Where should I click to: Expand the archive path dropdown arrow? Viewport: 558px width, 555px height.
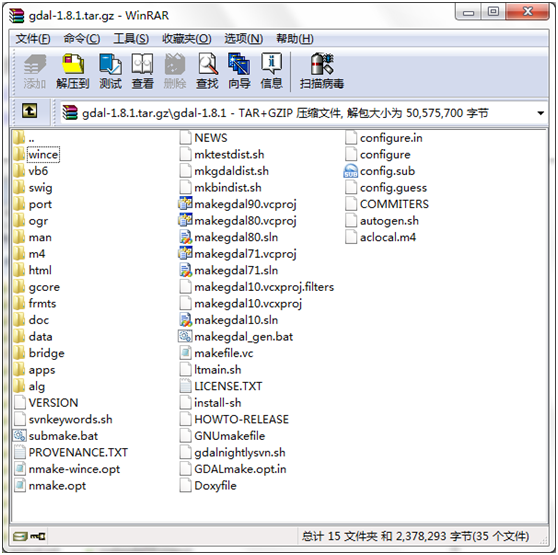point(541,113)
